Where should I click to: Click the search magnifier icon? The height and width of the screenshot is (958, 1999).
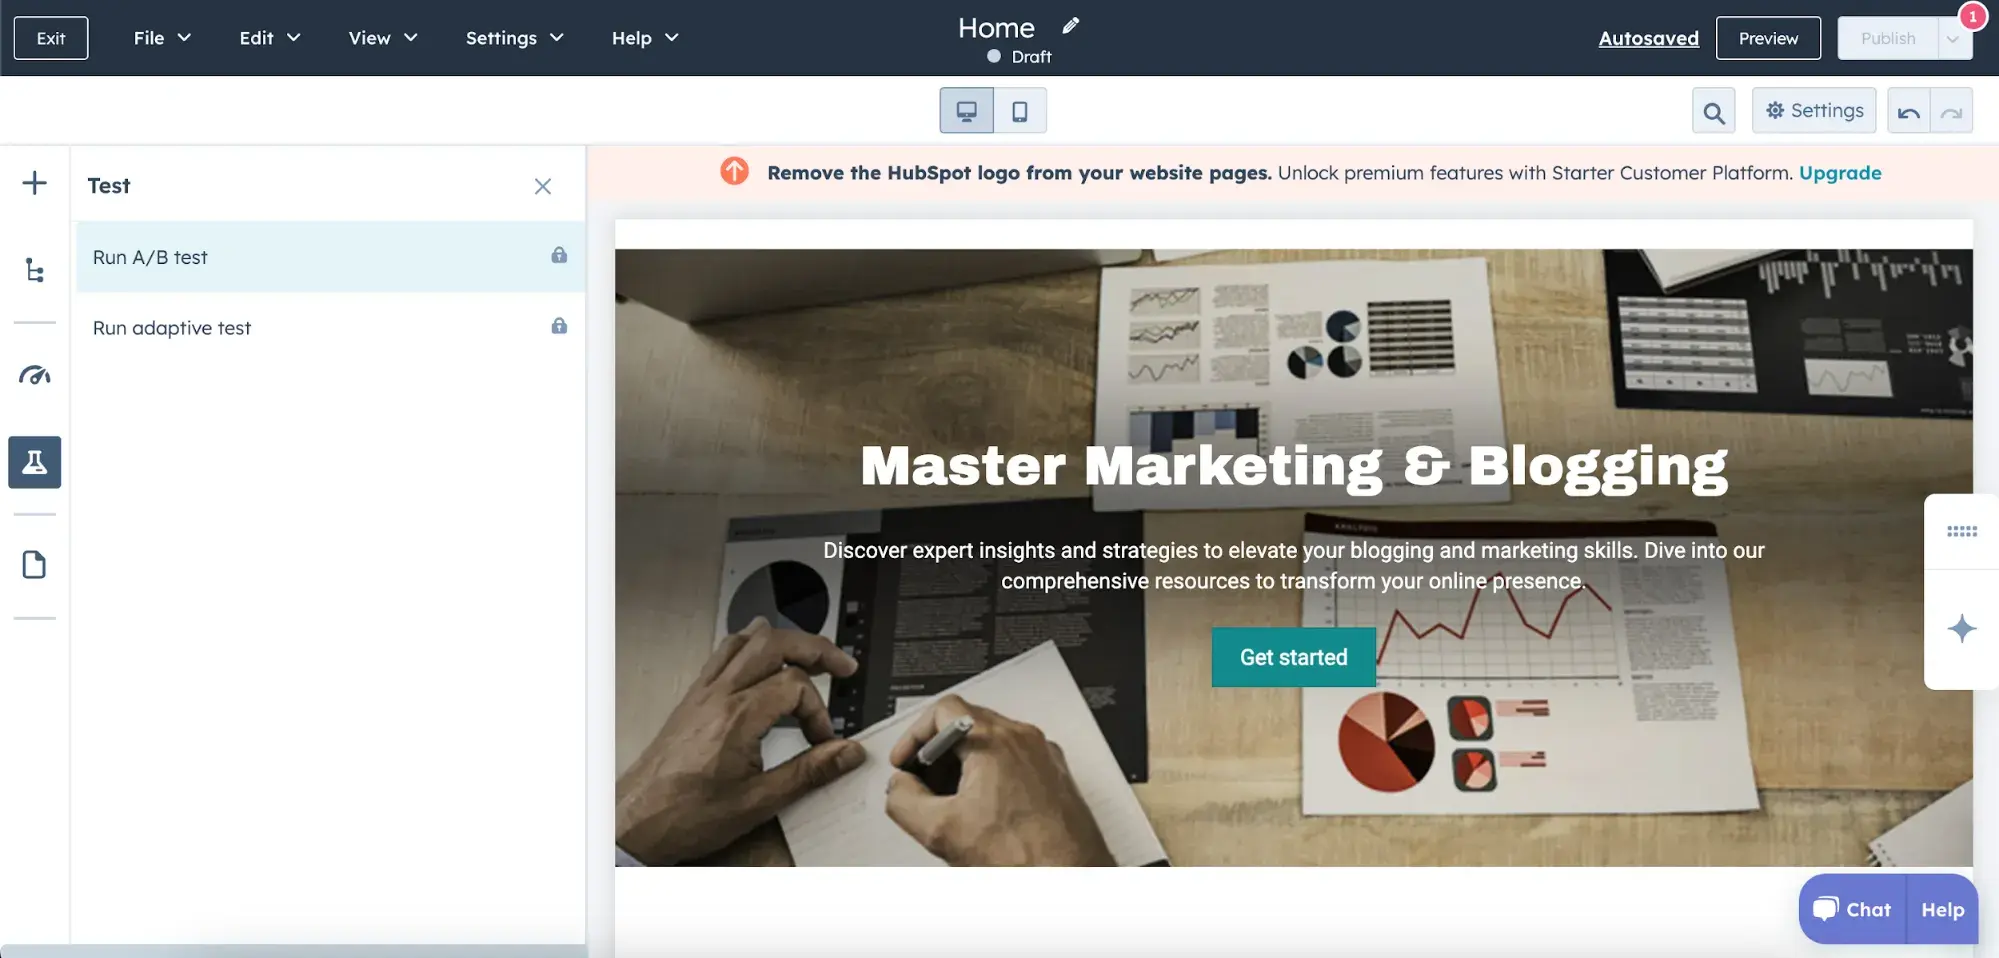tap(1714, 112)
